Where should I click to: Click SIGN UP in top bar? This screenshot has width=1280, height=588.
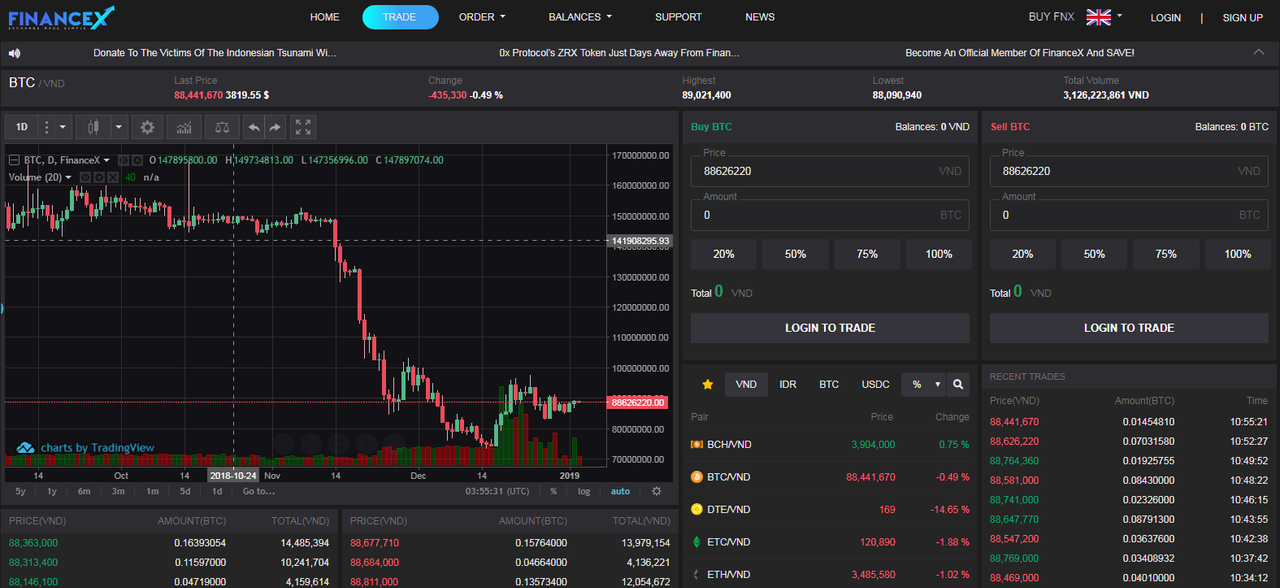coord(1243,18)
